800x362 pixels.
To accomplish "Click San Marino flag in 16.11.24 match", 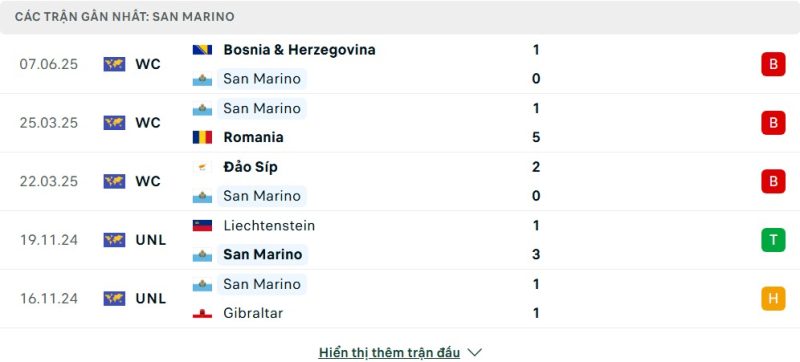I will tap(202, 284).
